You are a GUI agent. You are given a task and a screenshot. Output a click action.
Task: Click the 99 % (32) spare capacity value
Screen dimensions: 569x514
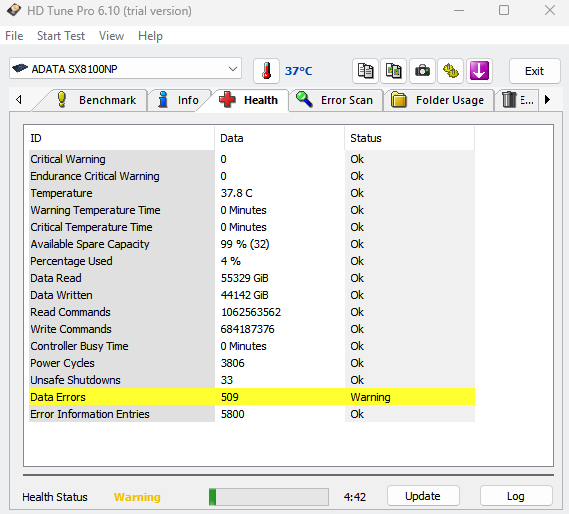pos(245,244)
